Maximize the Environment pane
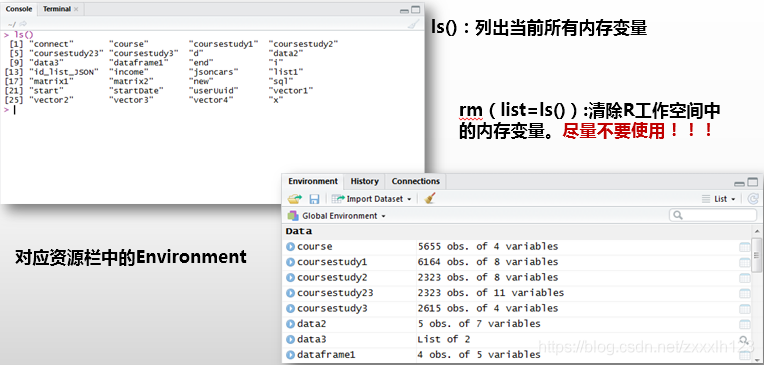The height and width of the screenshot is (365, 764). point(752,182)
